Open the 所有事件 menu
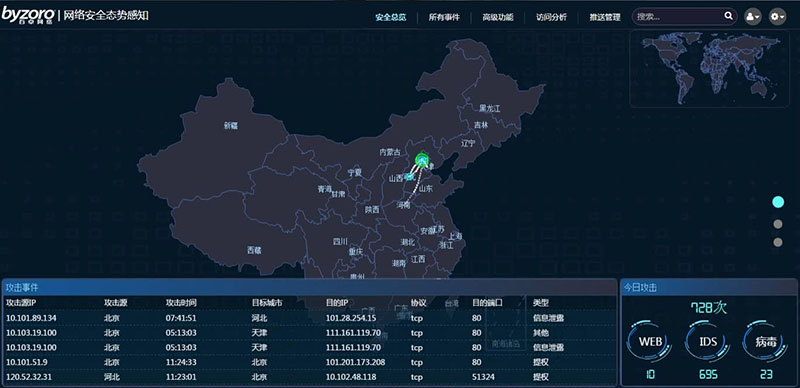This screenshot has height=388, width=800. point(444,17)
